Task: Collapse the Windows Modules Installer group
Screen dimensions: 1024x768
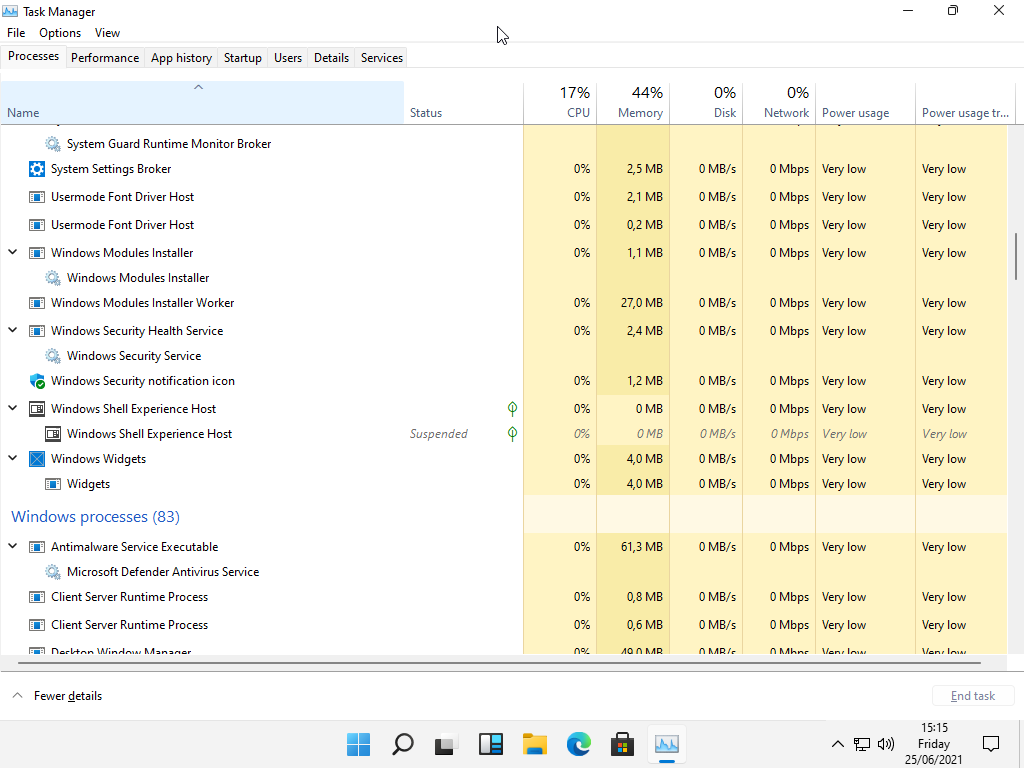Action: (13, 253)
